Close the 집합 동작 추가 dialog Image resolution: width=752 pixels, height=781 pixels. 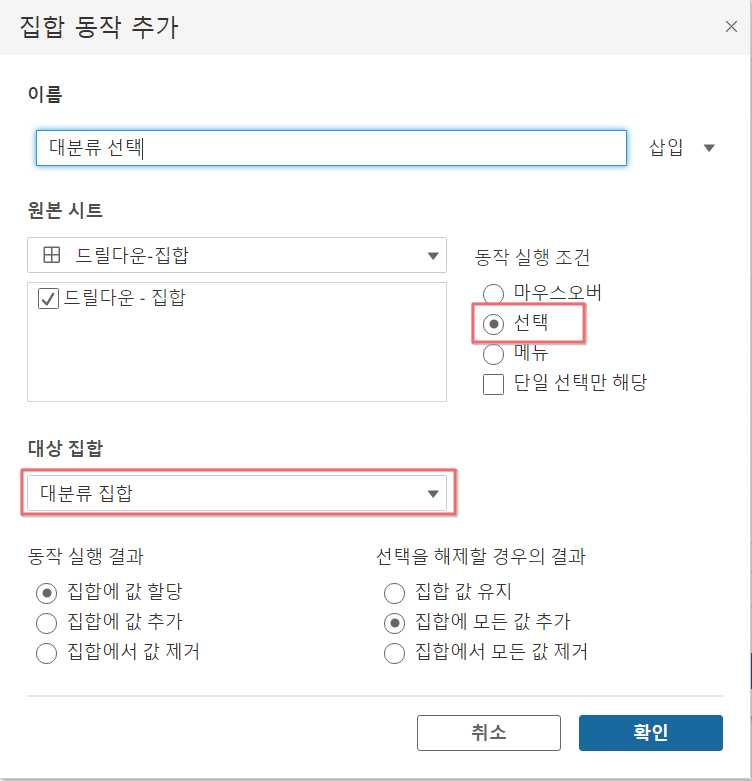pos(731,26)
